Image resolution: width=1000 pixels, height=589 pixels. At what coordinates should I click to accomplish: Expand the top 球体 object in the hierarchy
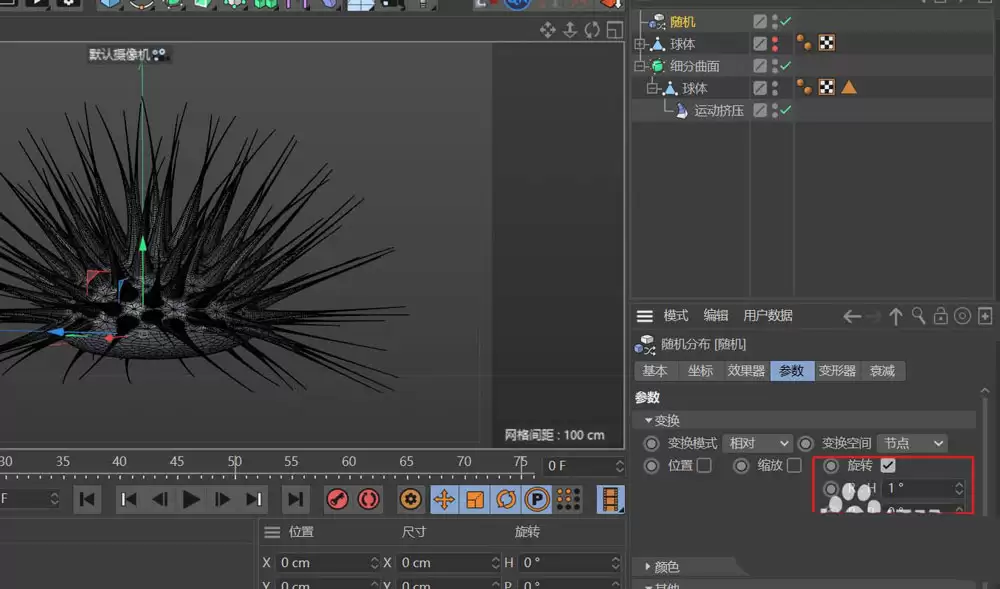pos(637,42)
